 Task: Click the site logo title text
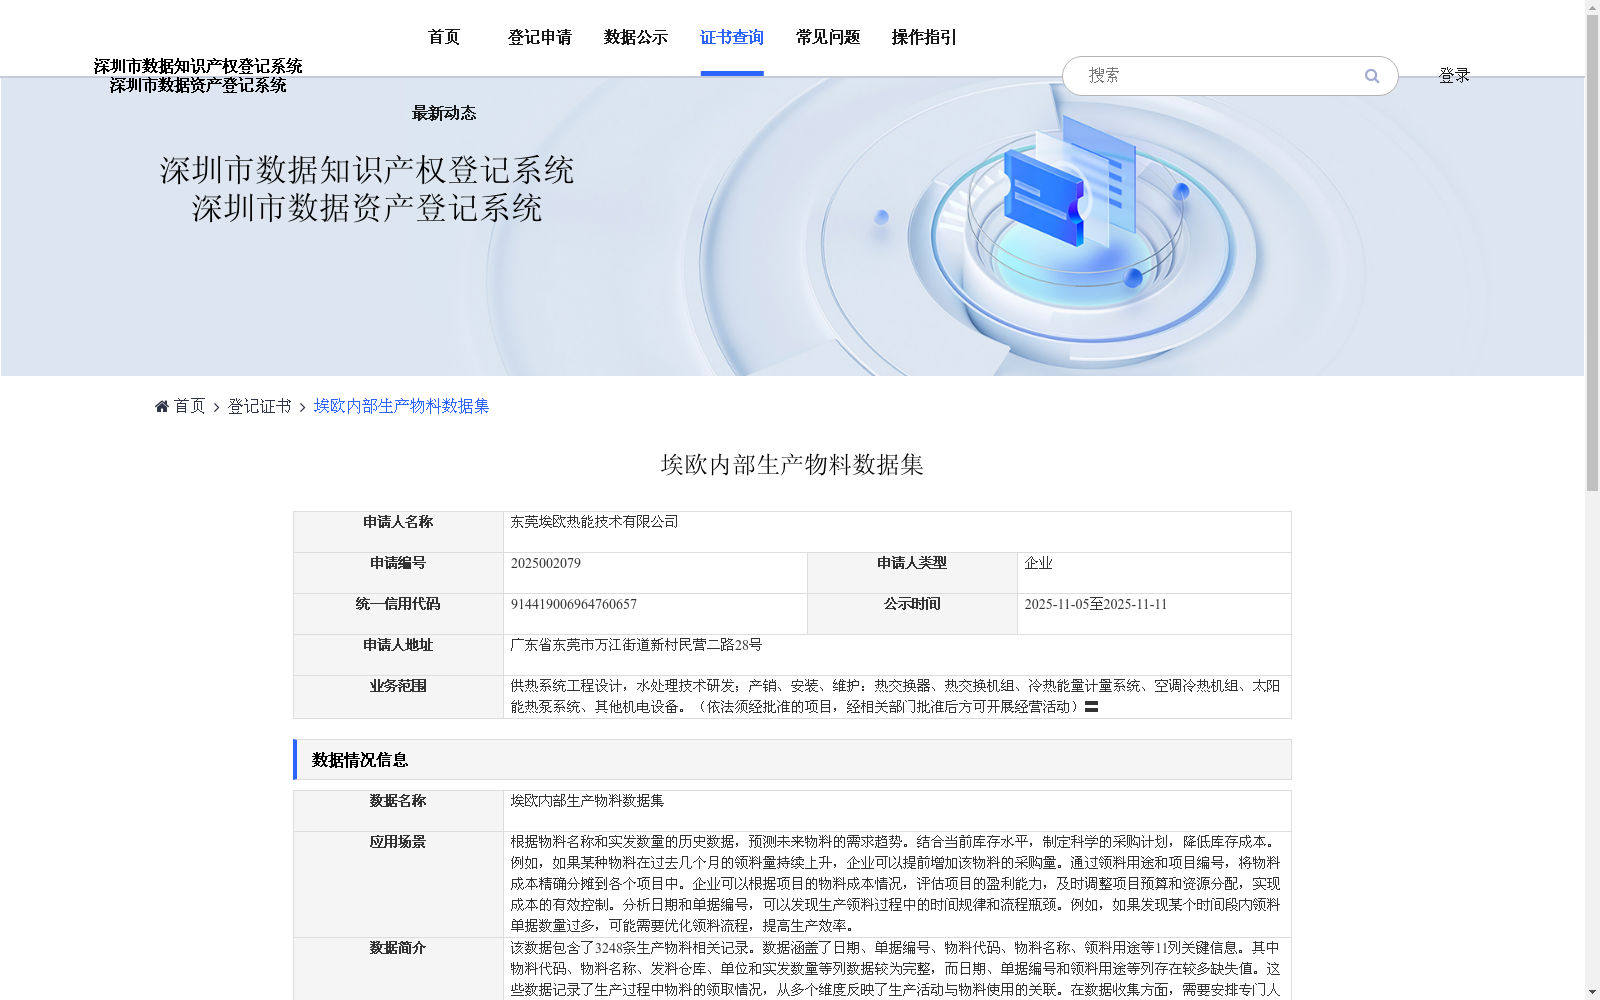pos(198,76)
